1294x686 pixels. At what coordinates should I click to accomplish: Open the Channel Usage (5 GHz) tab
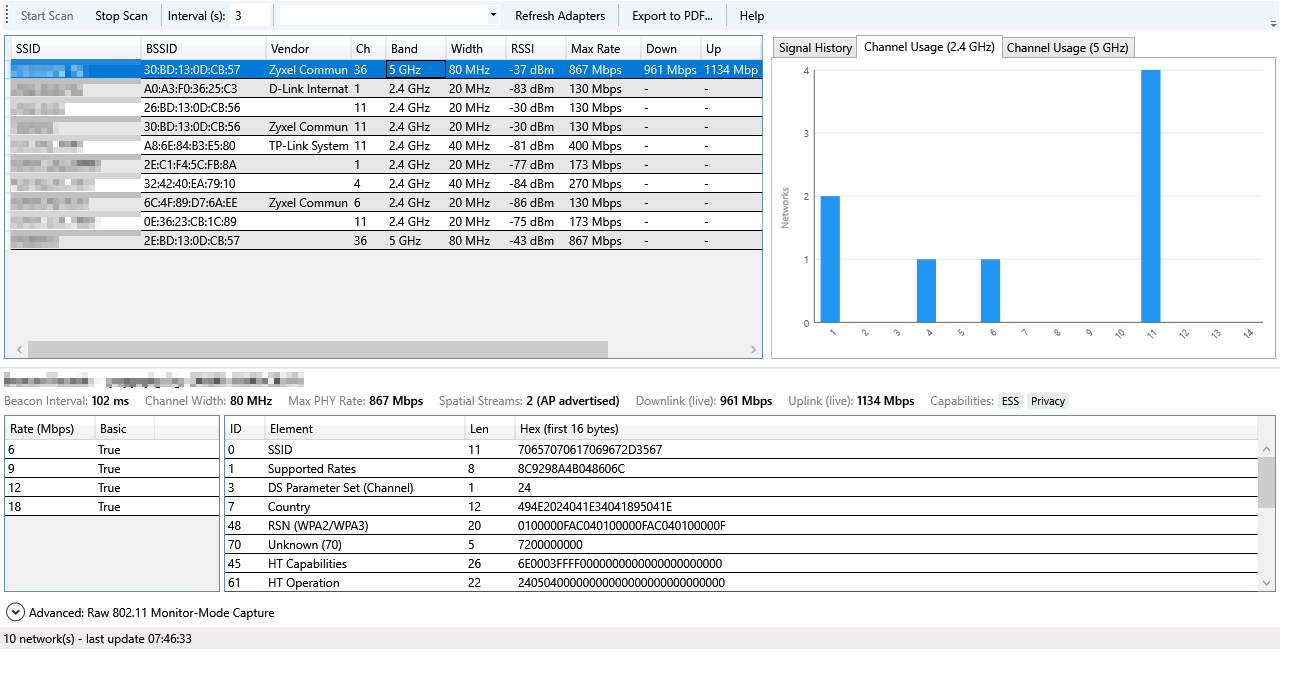point(1067,47)
